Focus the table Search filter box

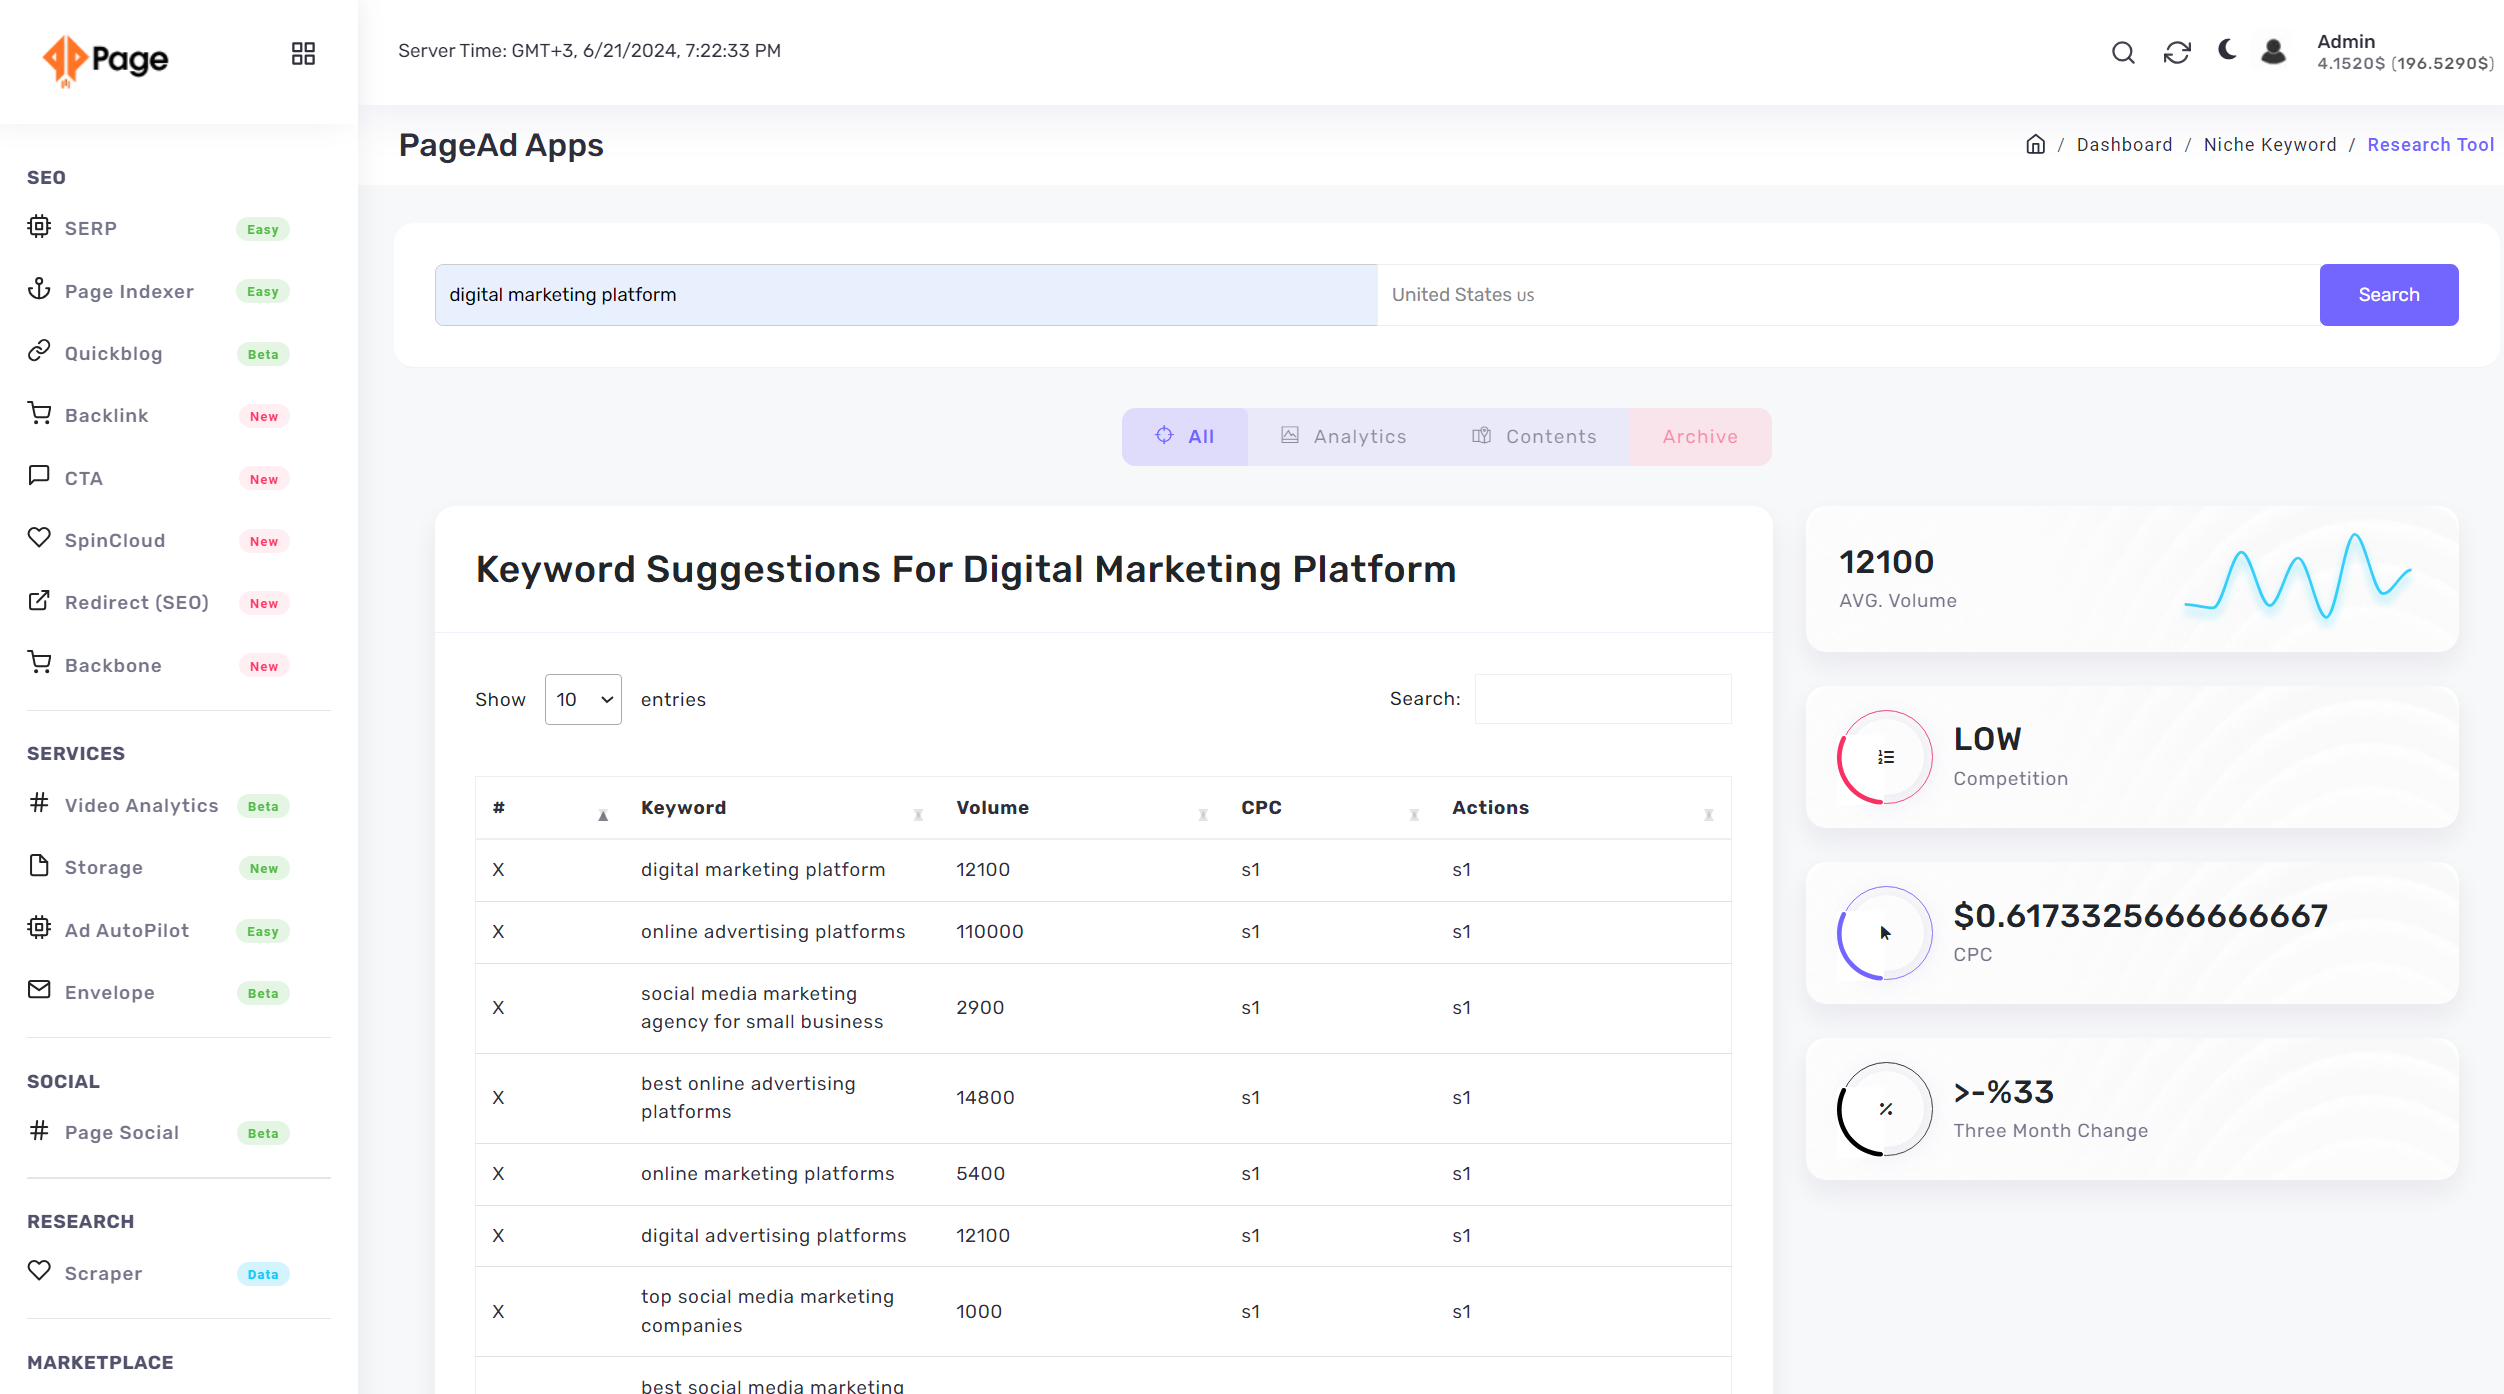[x=1603, y=699]
